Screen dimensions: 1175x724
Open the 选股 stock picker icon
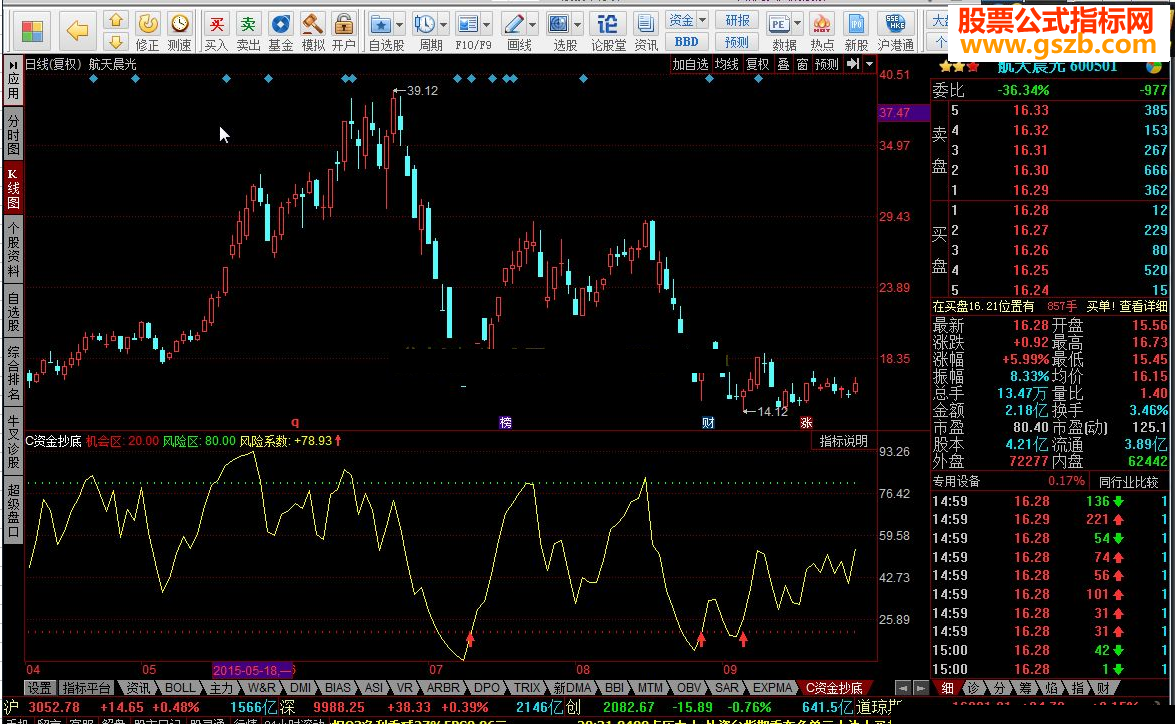[x=558, y=25]
